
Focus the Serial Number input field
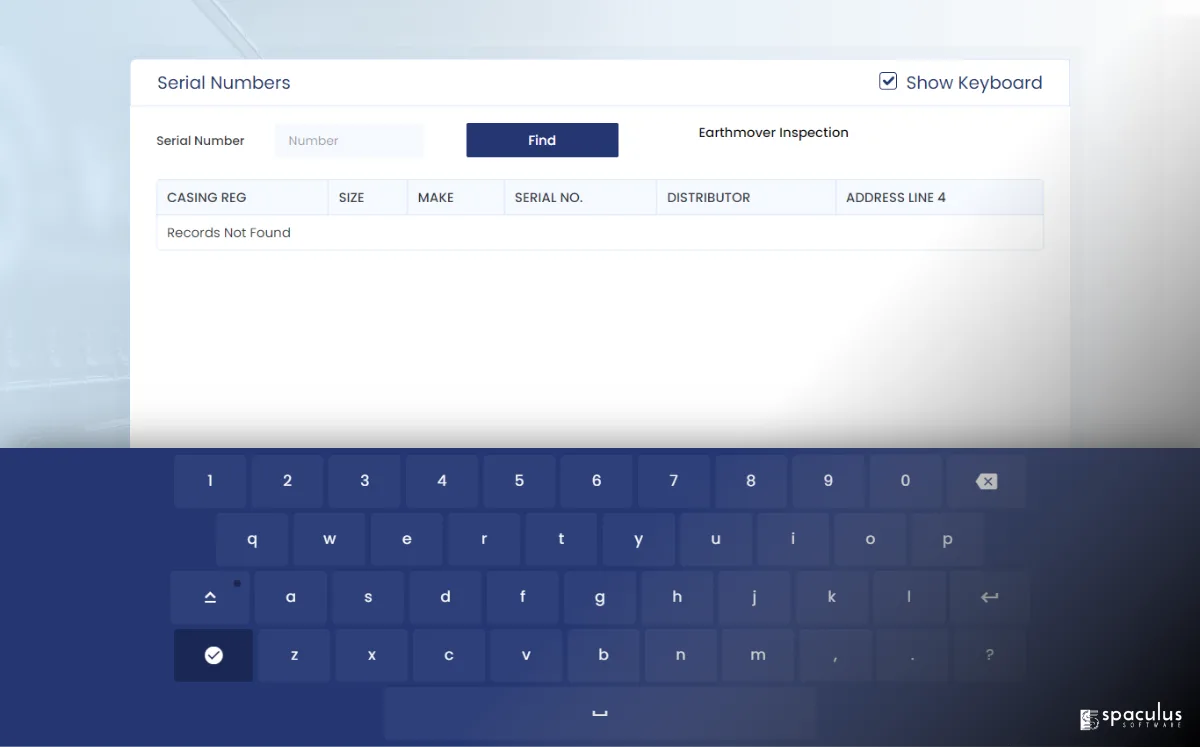tap(349, 141)
